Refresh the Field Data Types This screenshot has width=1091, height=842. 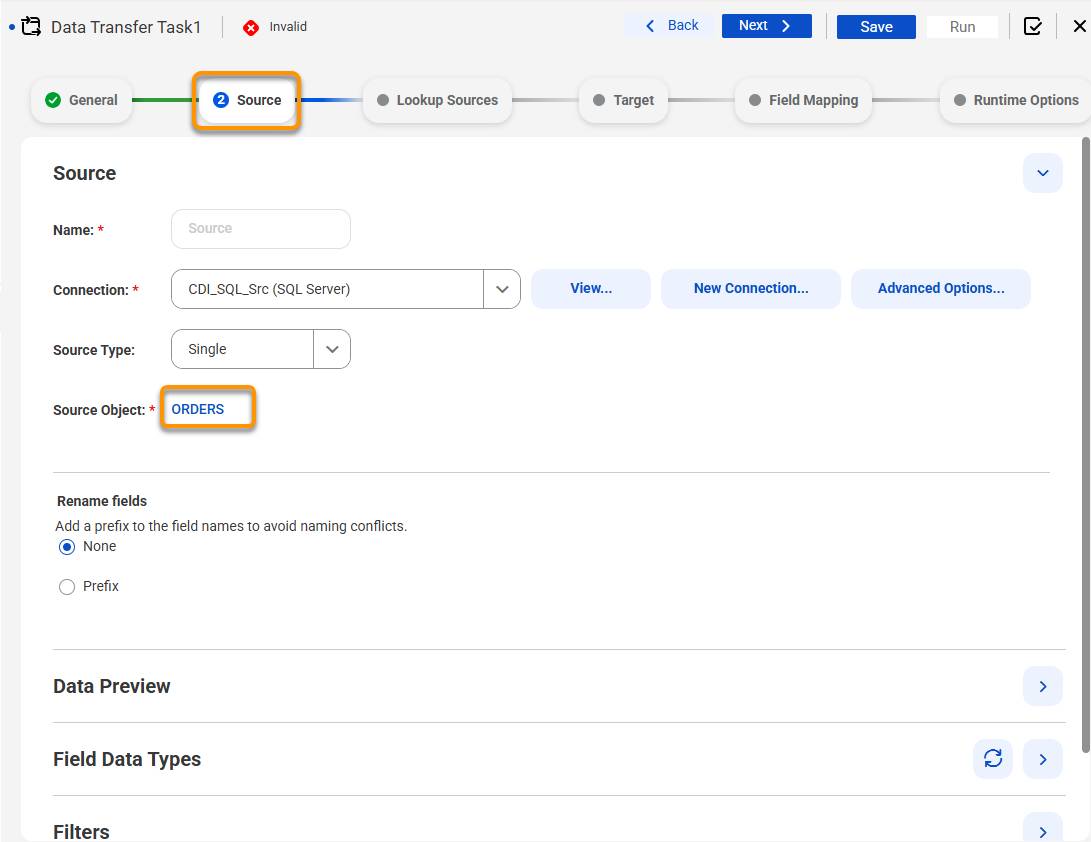[x=992, y=758]
